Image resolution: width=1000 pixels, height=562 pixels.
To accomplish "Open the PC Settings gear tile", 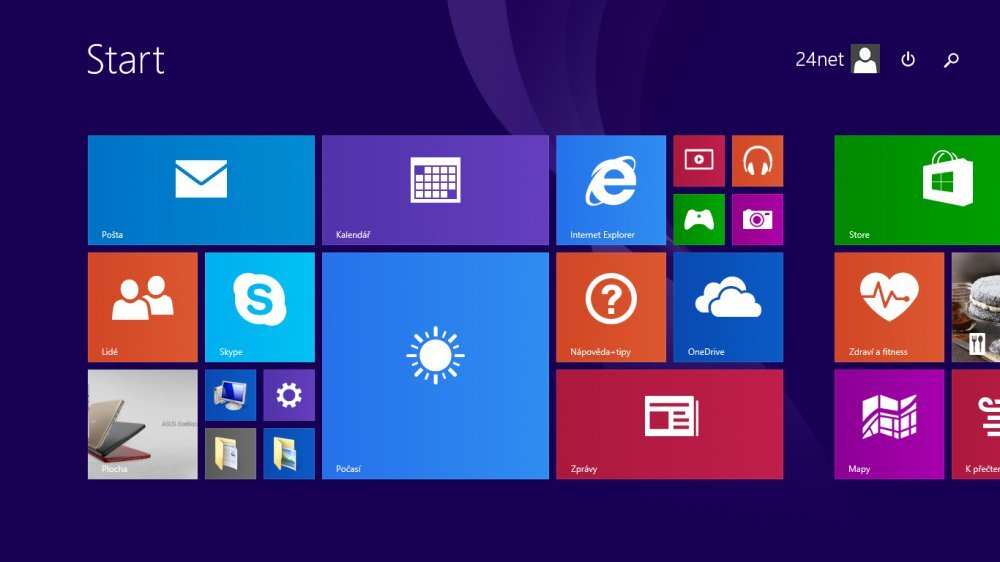I will point(289,395).
